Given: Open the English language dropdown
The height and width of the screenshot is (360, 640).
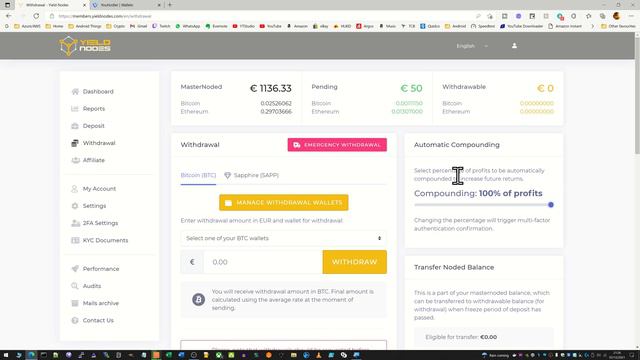Looking at the screenshot, I should tap(472, 46).
